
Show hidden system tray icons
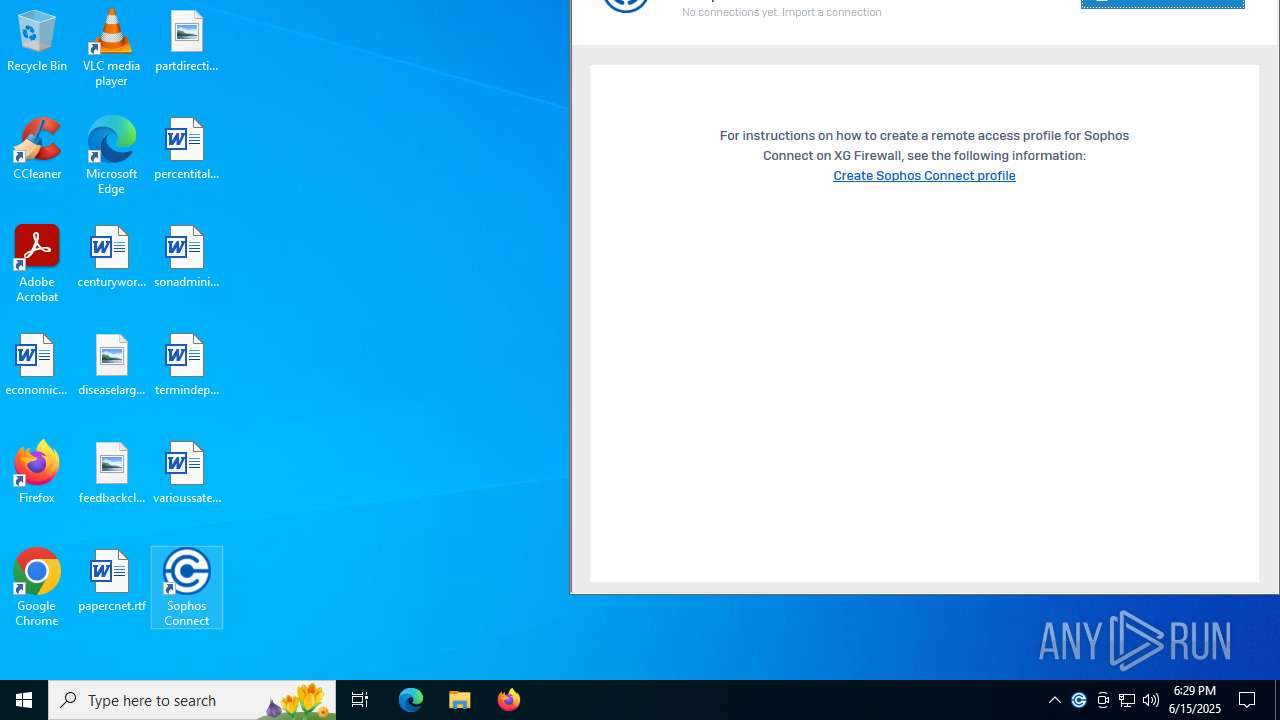point(1055,700)
